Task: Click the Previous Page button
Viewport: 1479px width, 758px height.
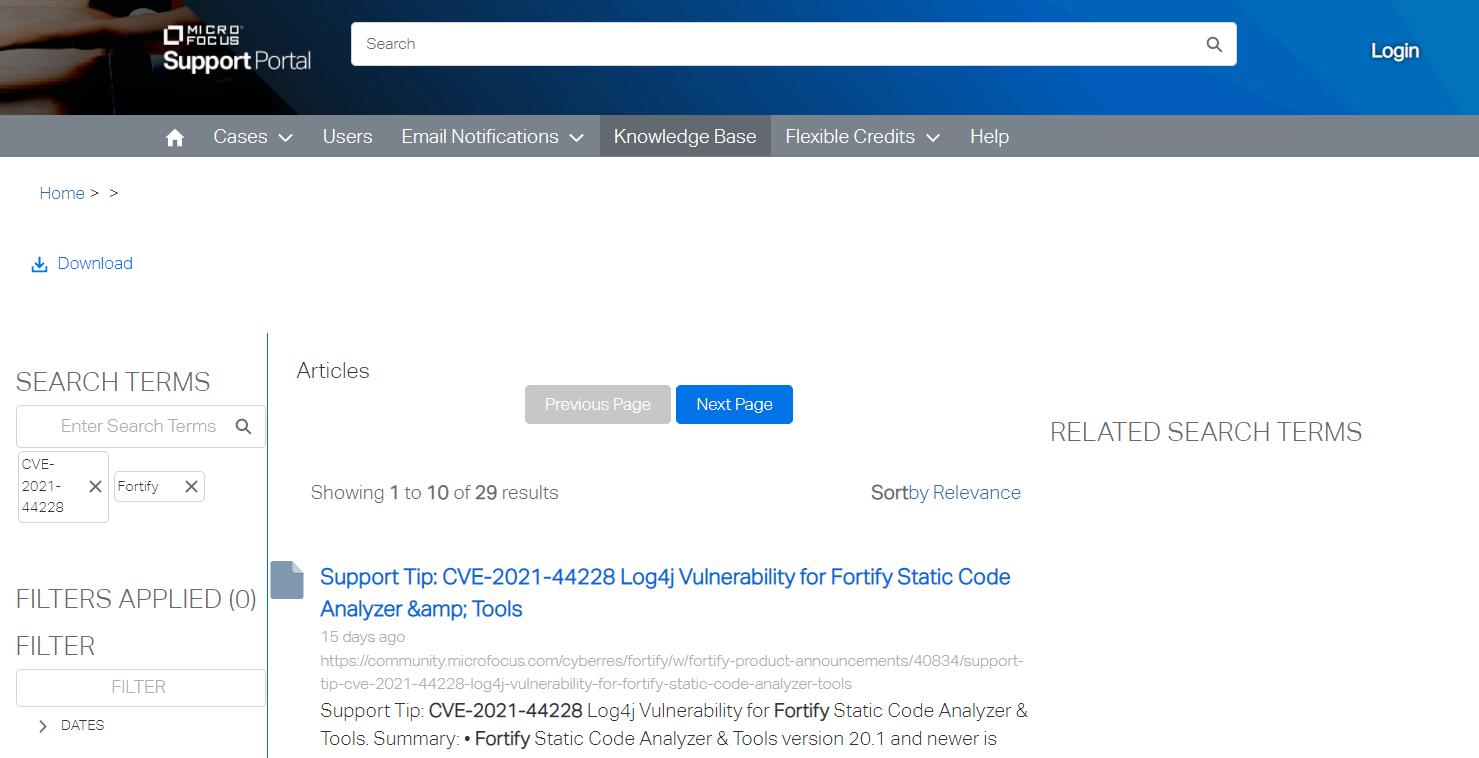Action: coord(598,404)
